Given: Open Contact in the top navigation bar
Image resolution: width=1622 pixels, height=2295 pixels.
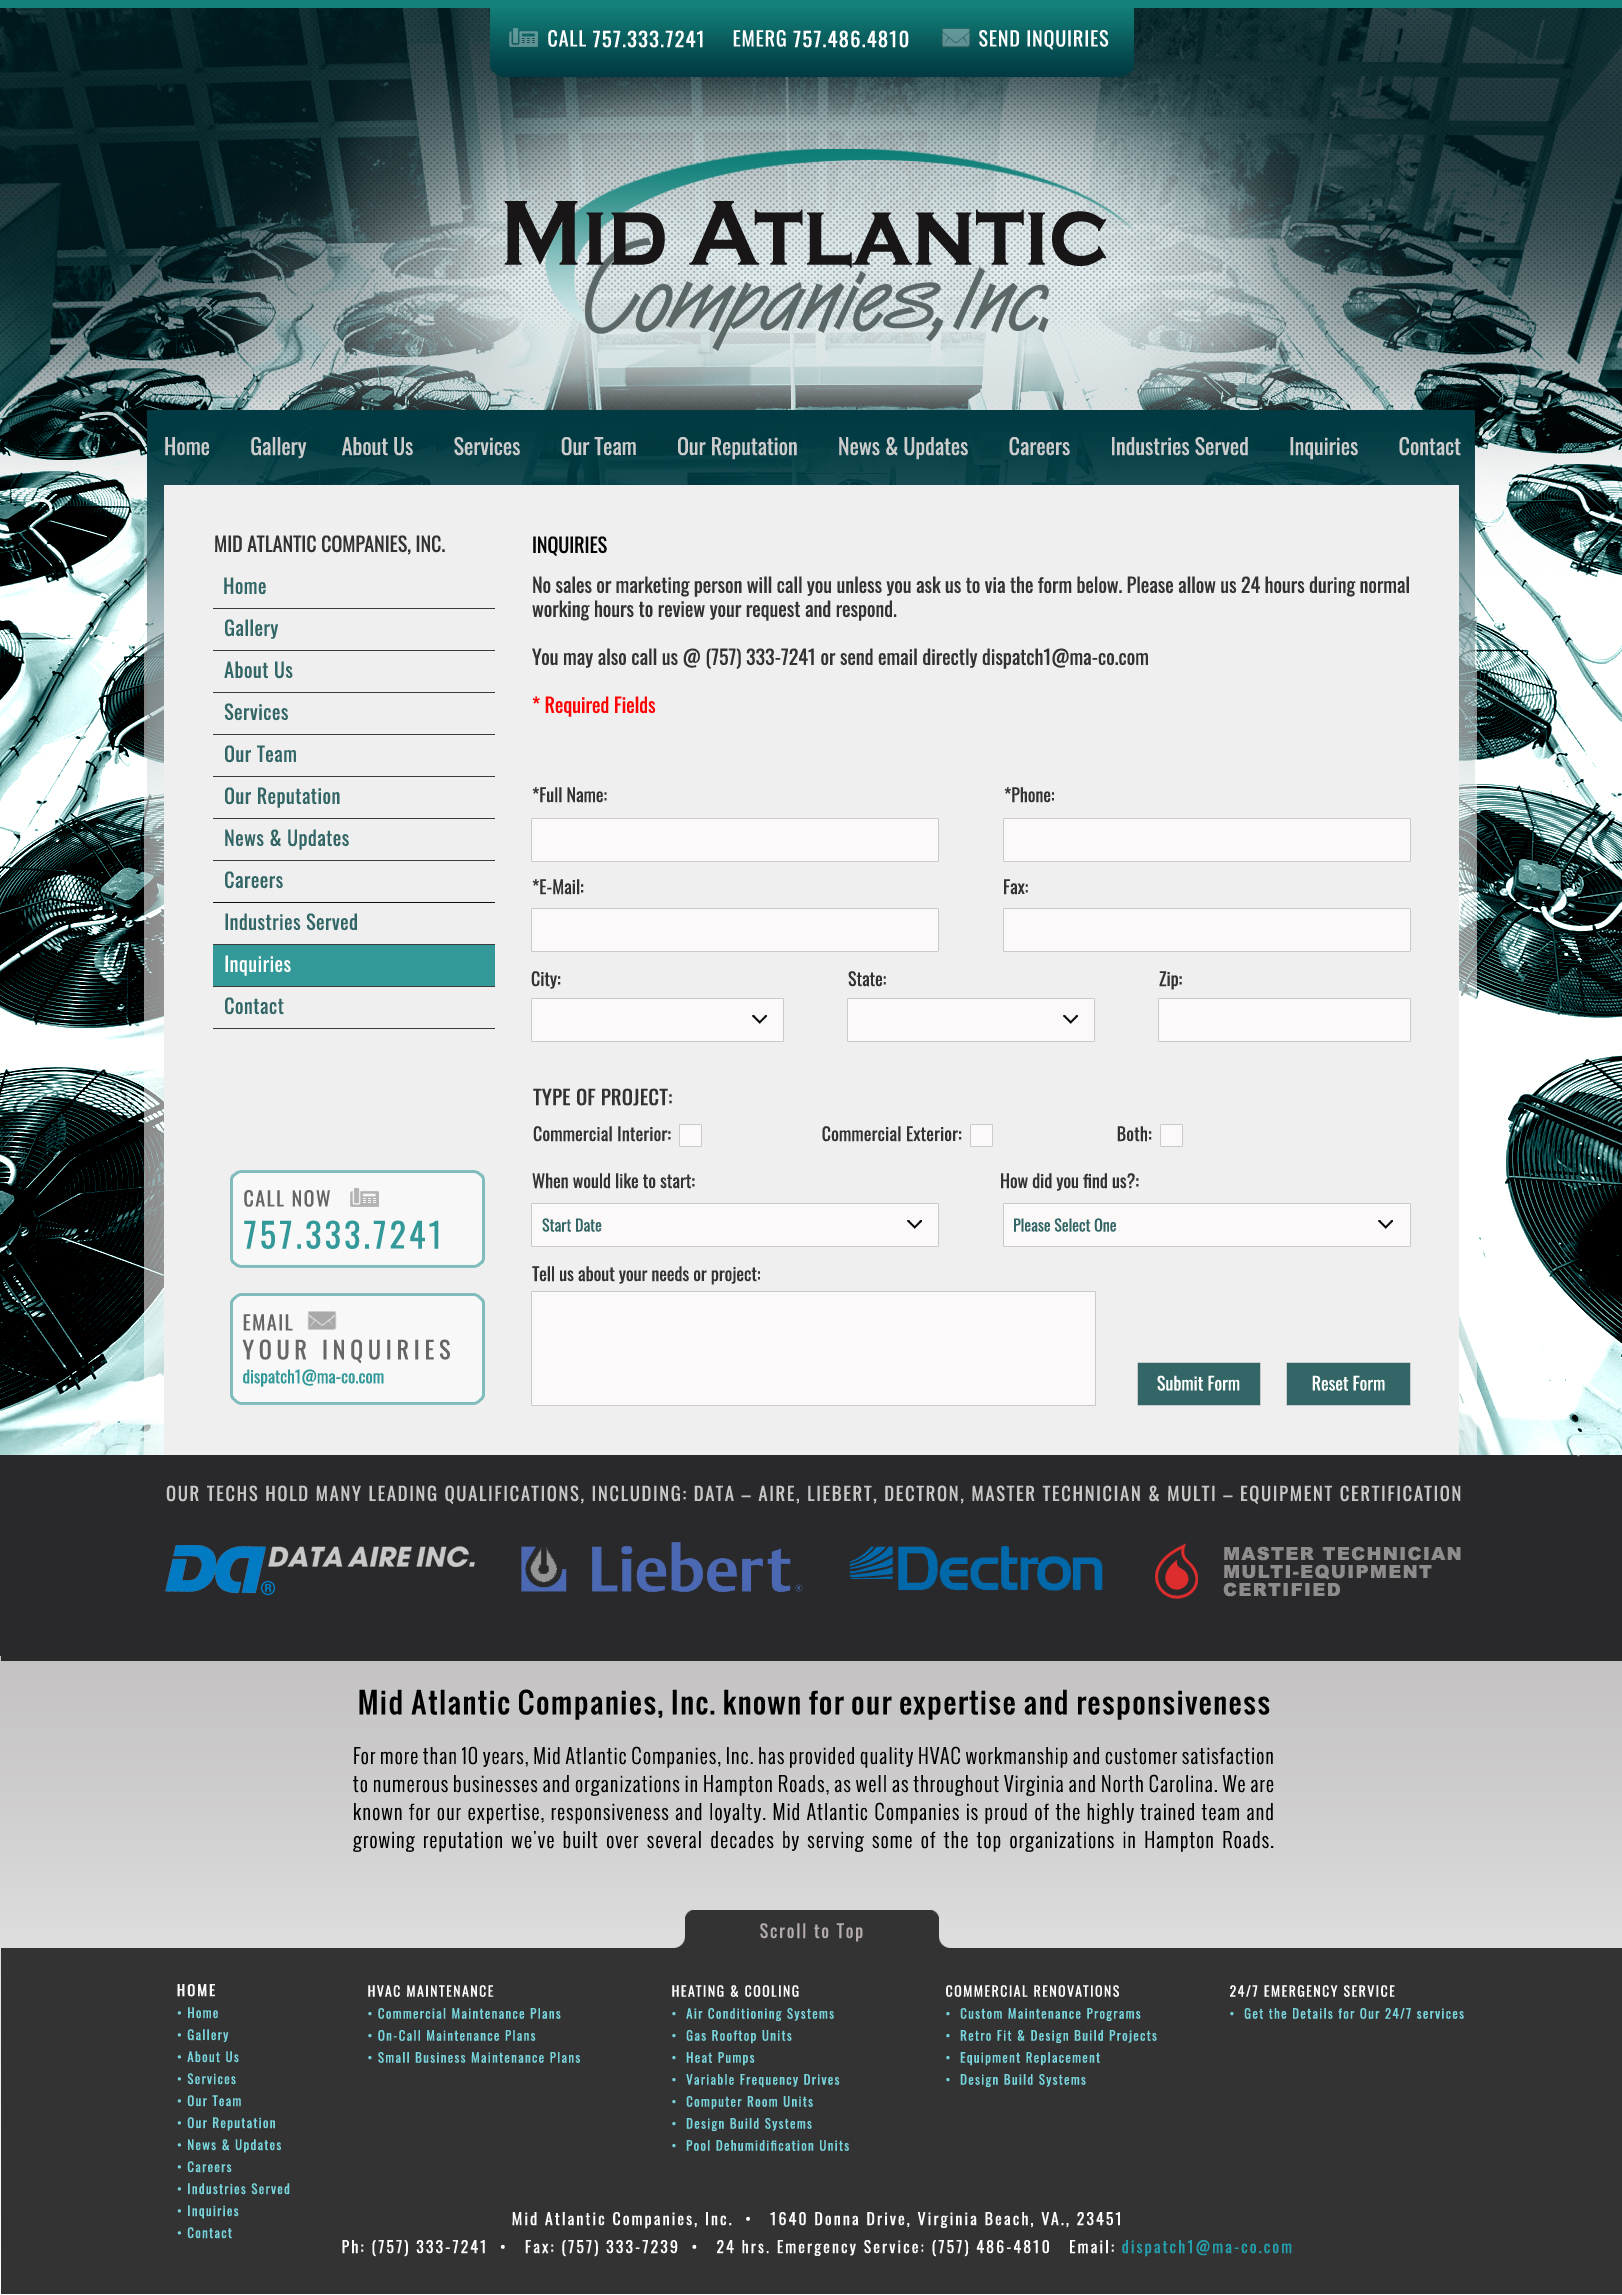Looking at the screenshot, I should click(1429, 447).
